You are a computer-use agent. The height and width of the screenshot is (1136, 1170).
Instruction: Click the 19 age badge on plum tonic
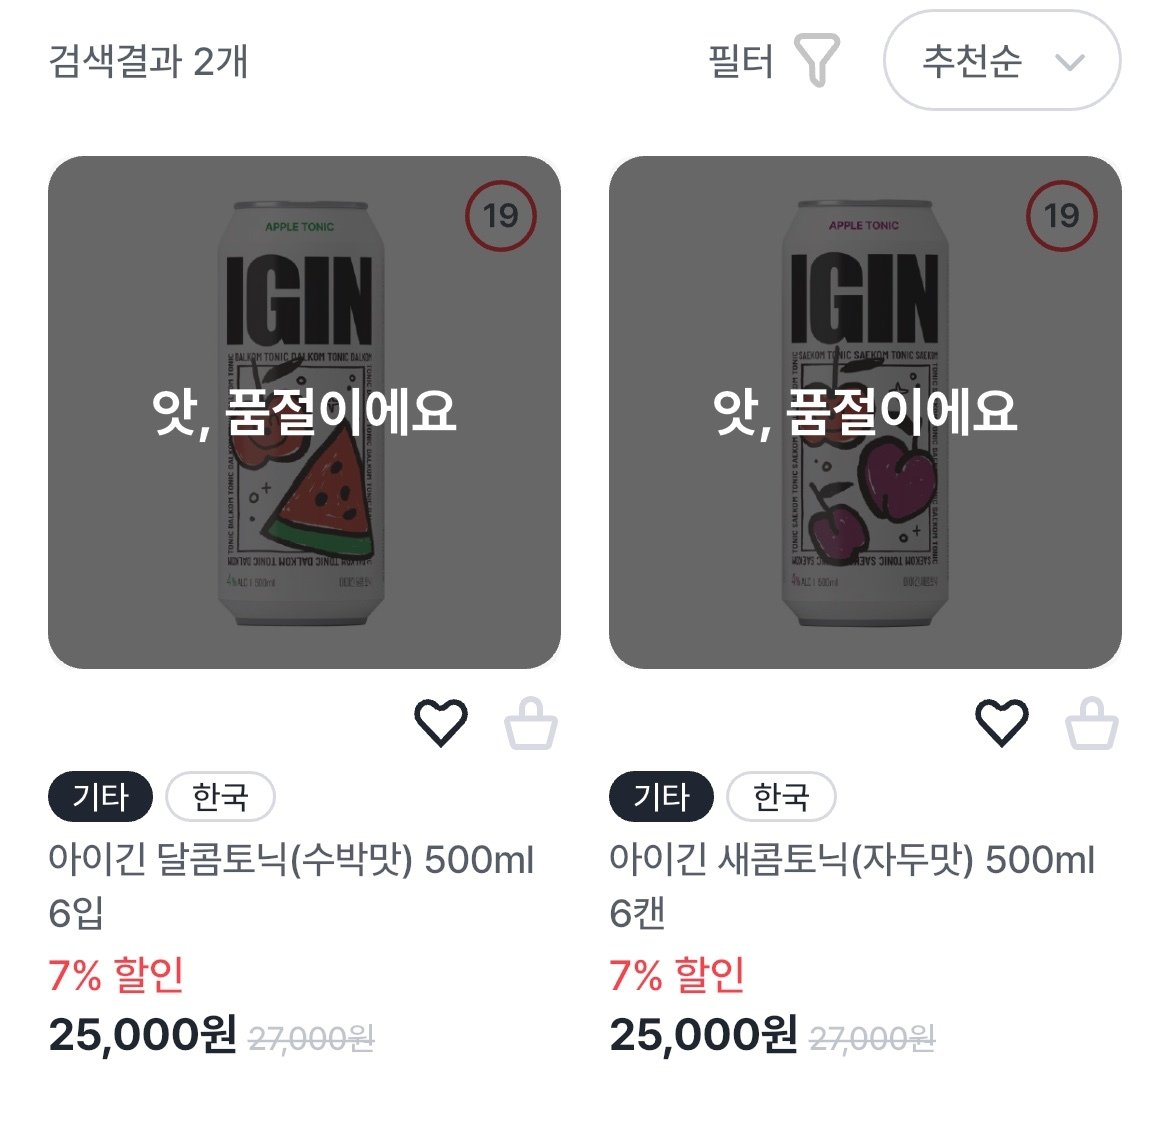[x=1060, y=214]
